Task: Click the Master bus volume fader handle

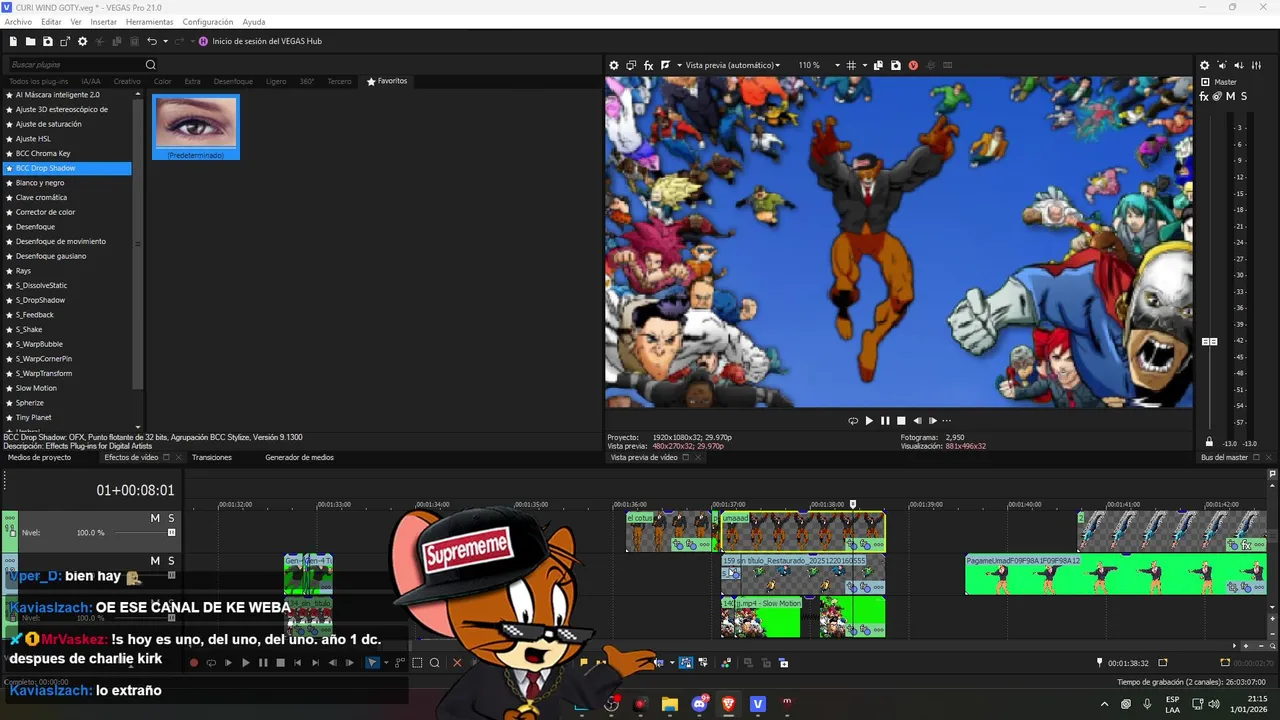Action: 1209,342
